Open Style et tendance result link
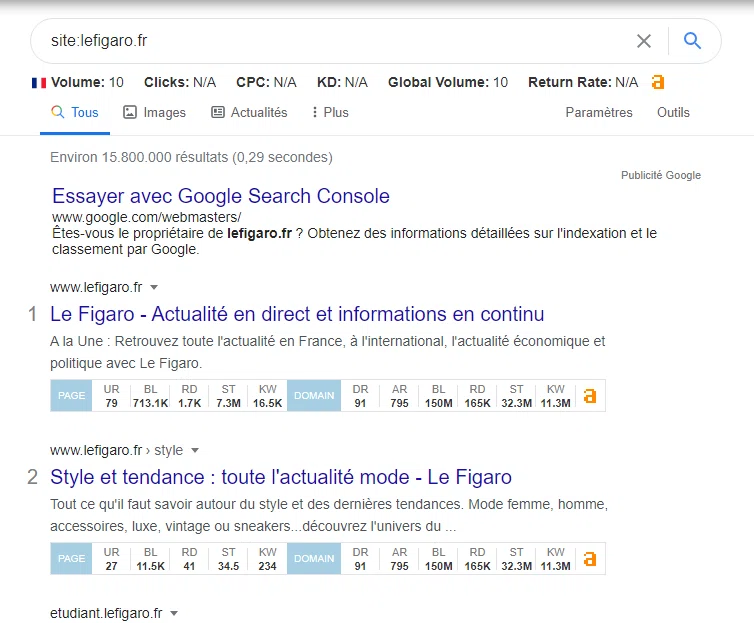 [x=281, y=477]
